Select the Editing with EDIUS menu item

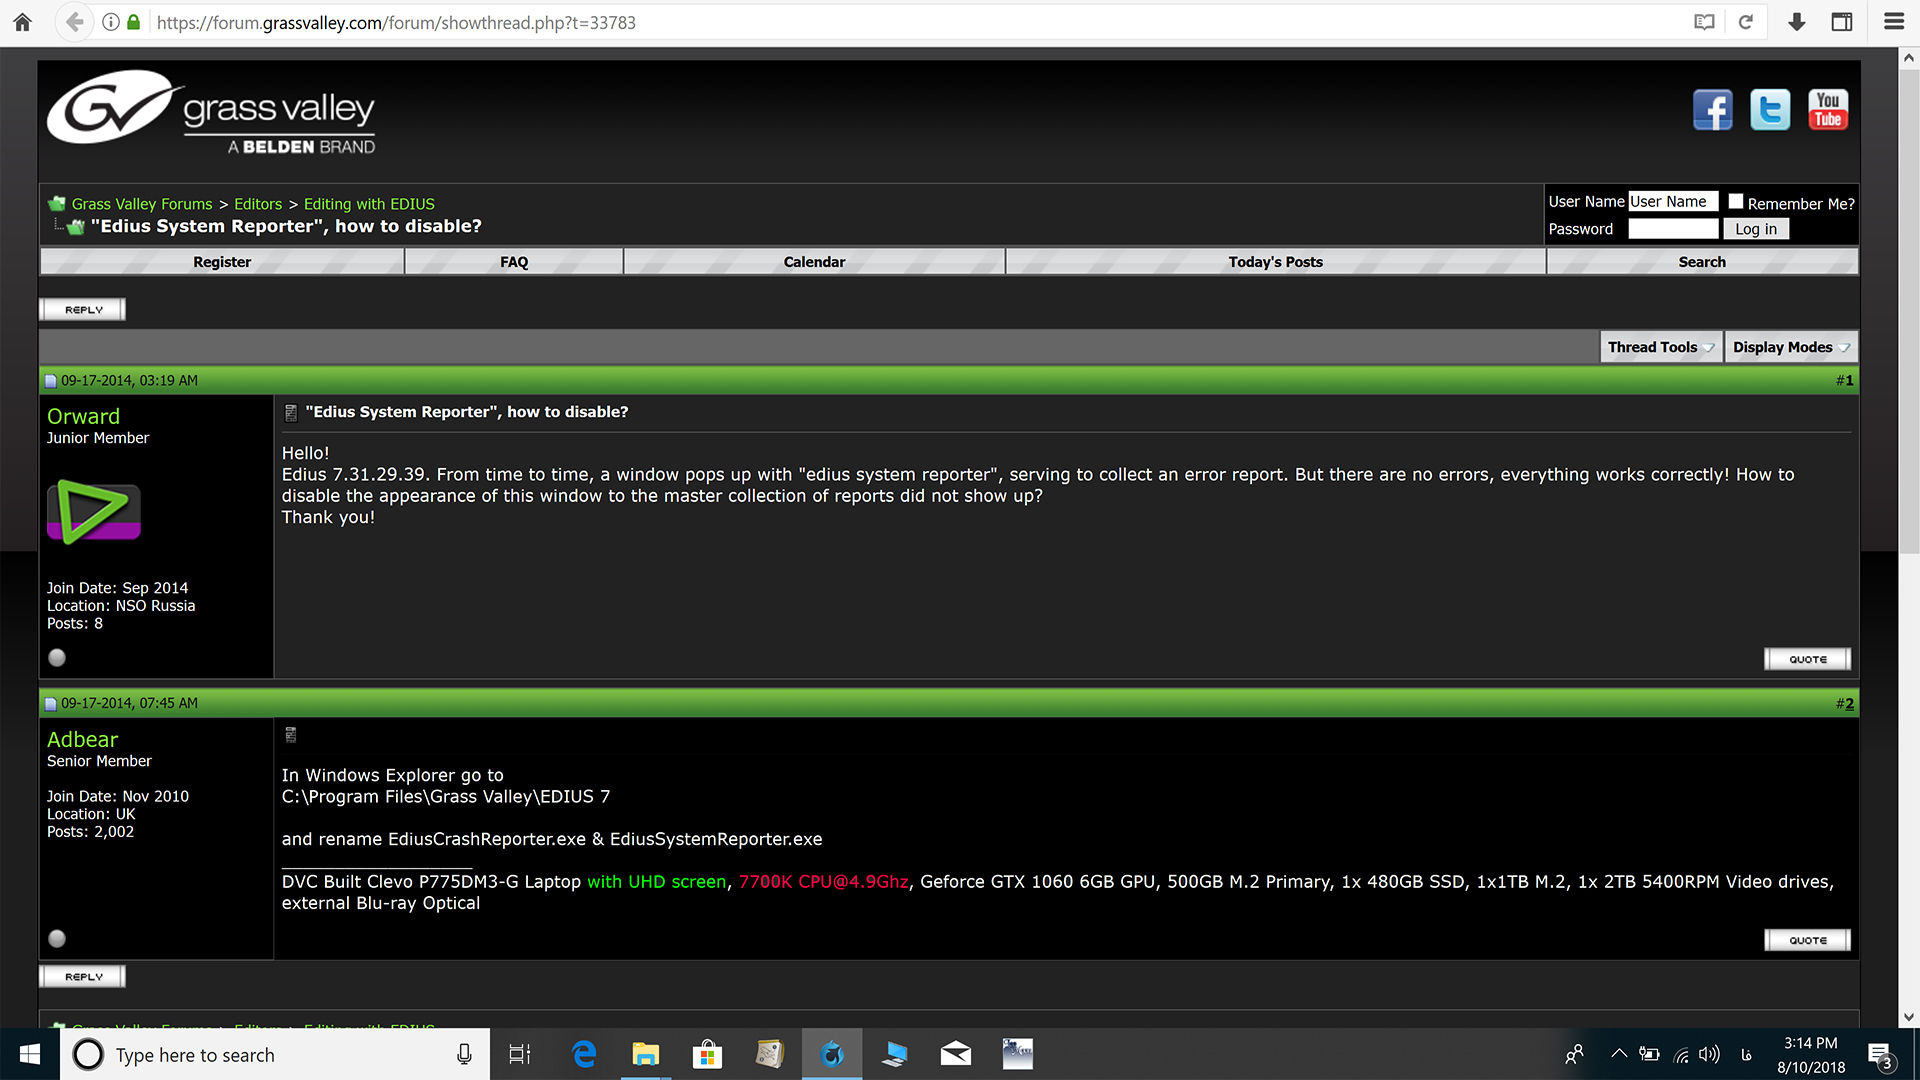point(367,203)
